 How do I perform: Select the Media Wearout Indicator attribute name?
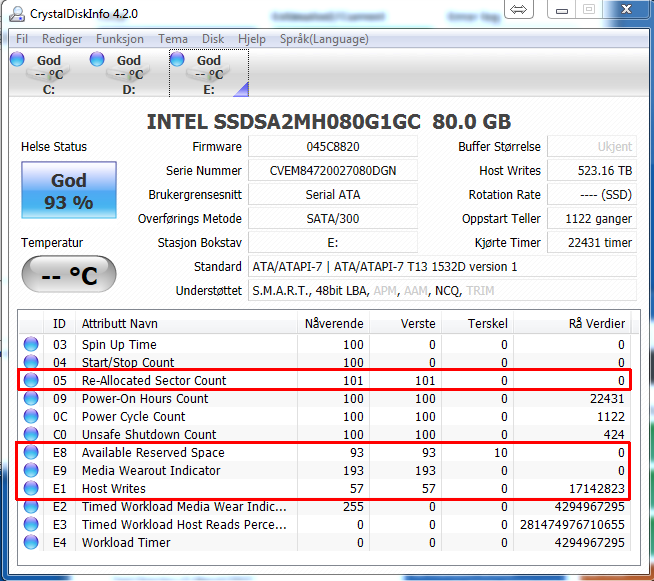151,470
